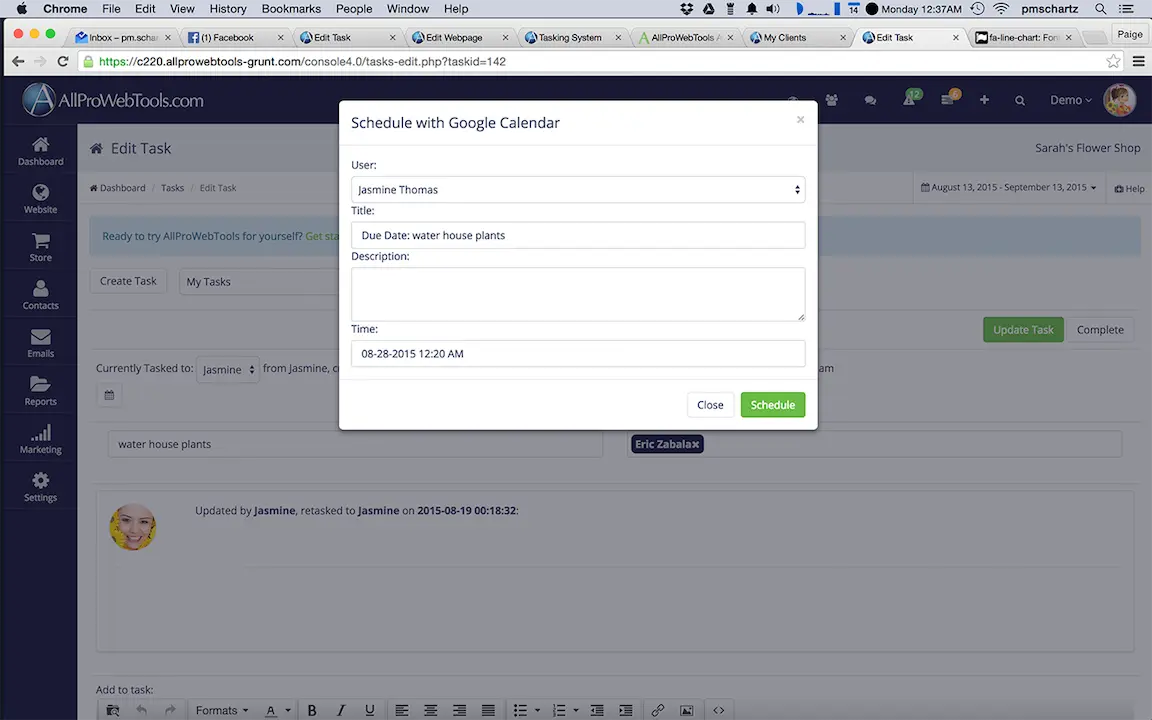The image size is (1152, 720).
Task: Click the Close button in dialog
Action: (710, 405)
